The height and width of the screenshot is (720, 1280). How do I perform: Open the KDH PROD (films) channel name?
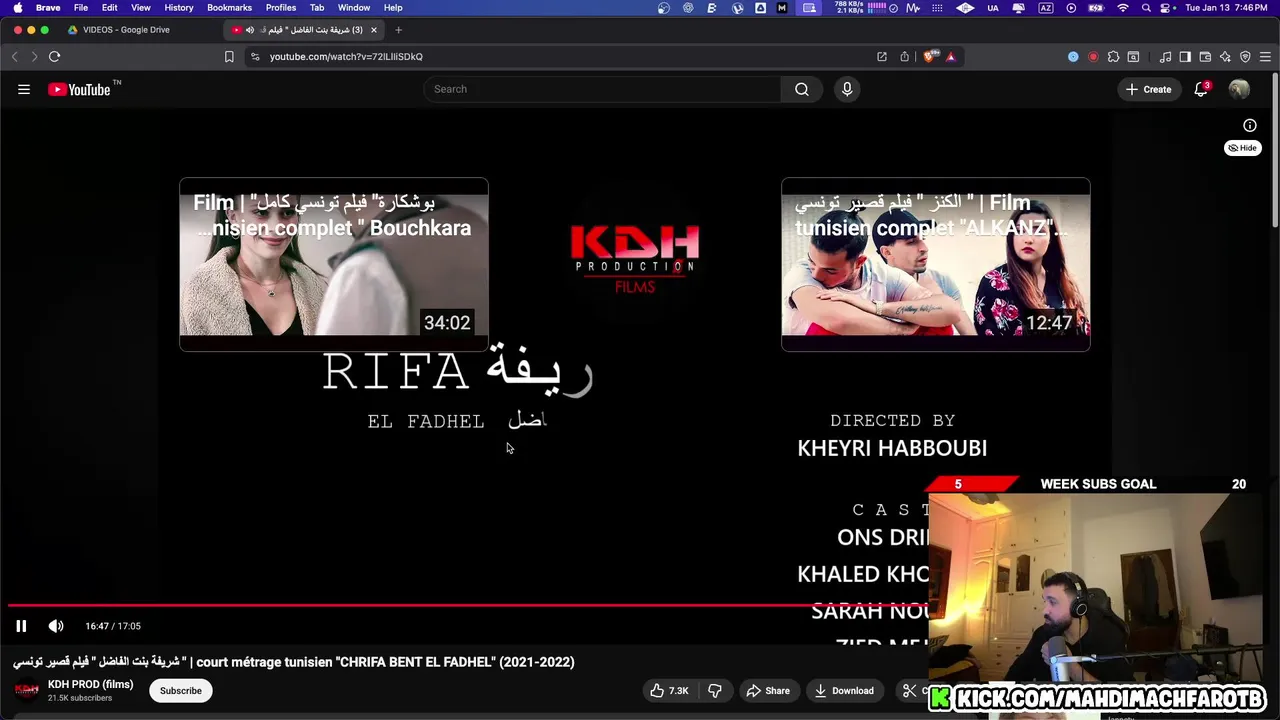coord(90,685)
